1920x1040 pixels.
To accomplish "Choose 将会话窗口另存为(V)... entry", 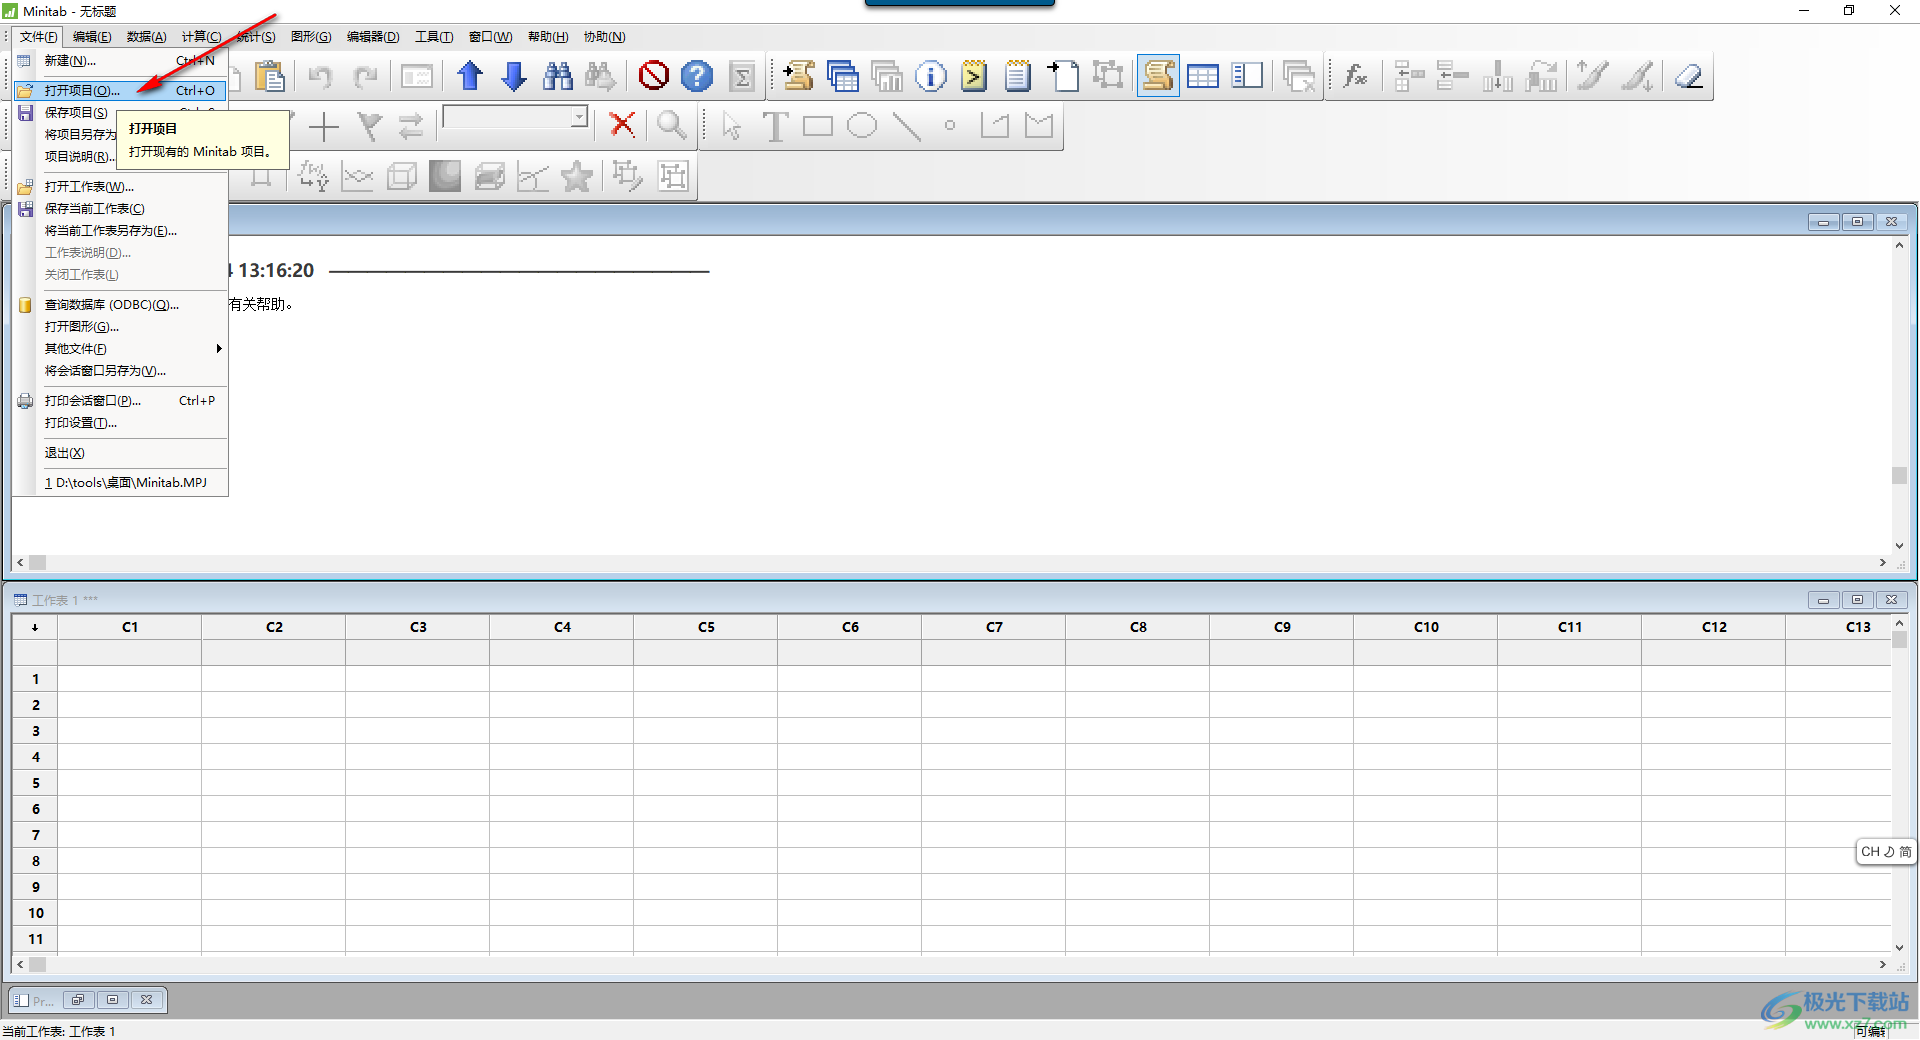I will tap(120, 371).
